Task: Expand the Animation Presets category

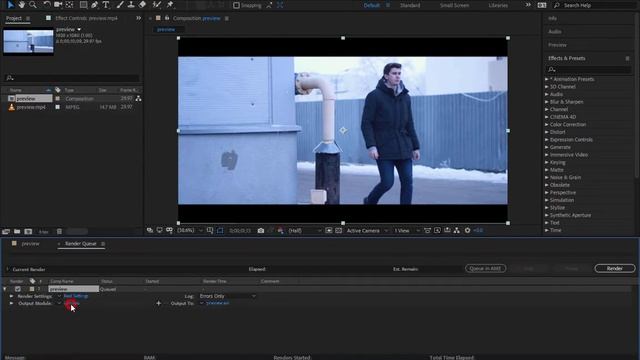Action: [x=547, y=79]
